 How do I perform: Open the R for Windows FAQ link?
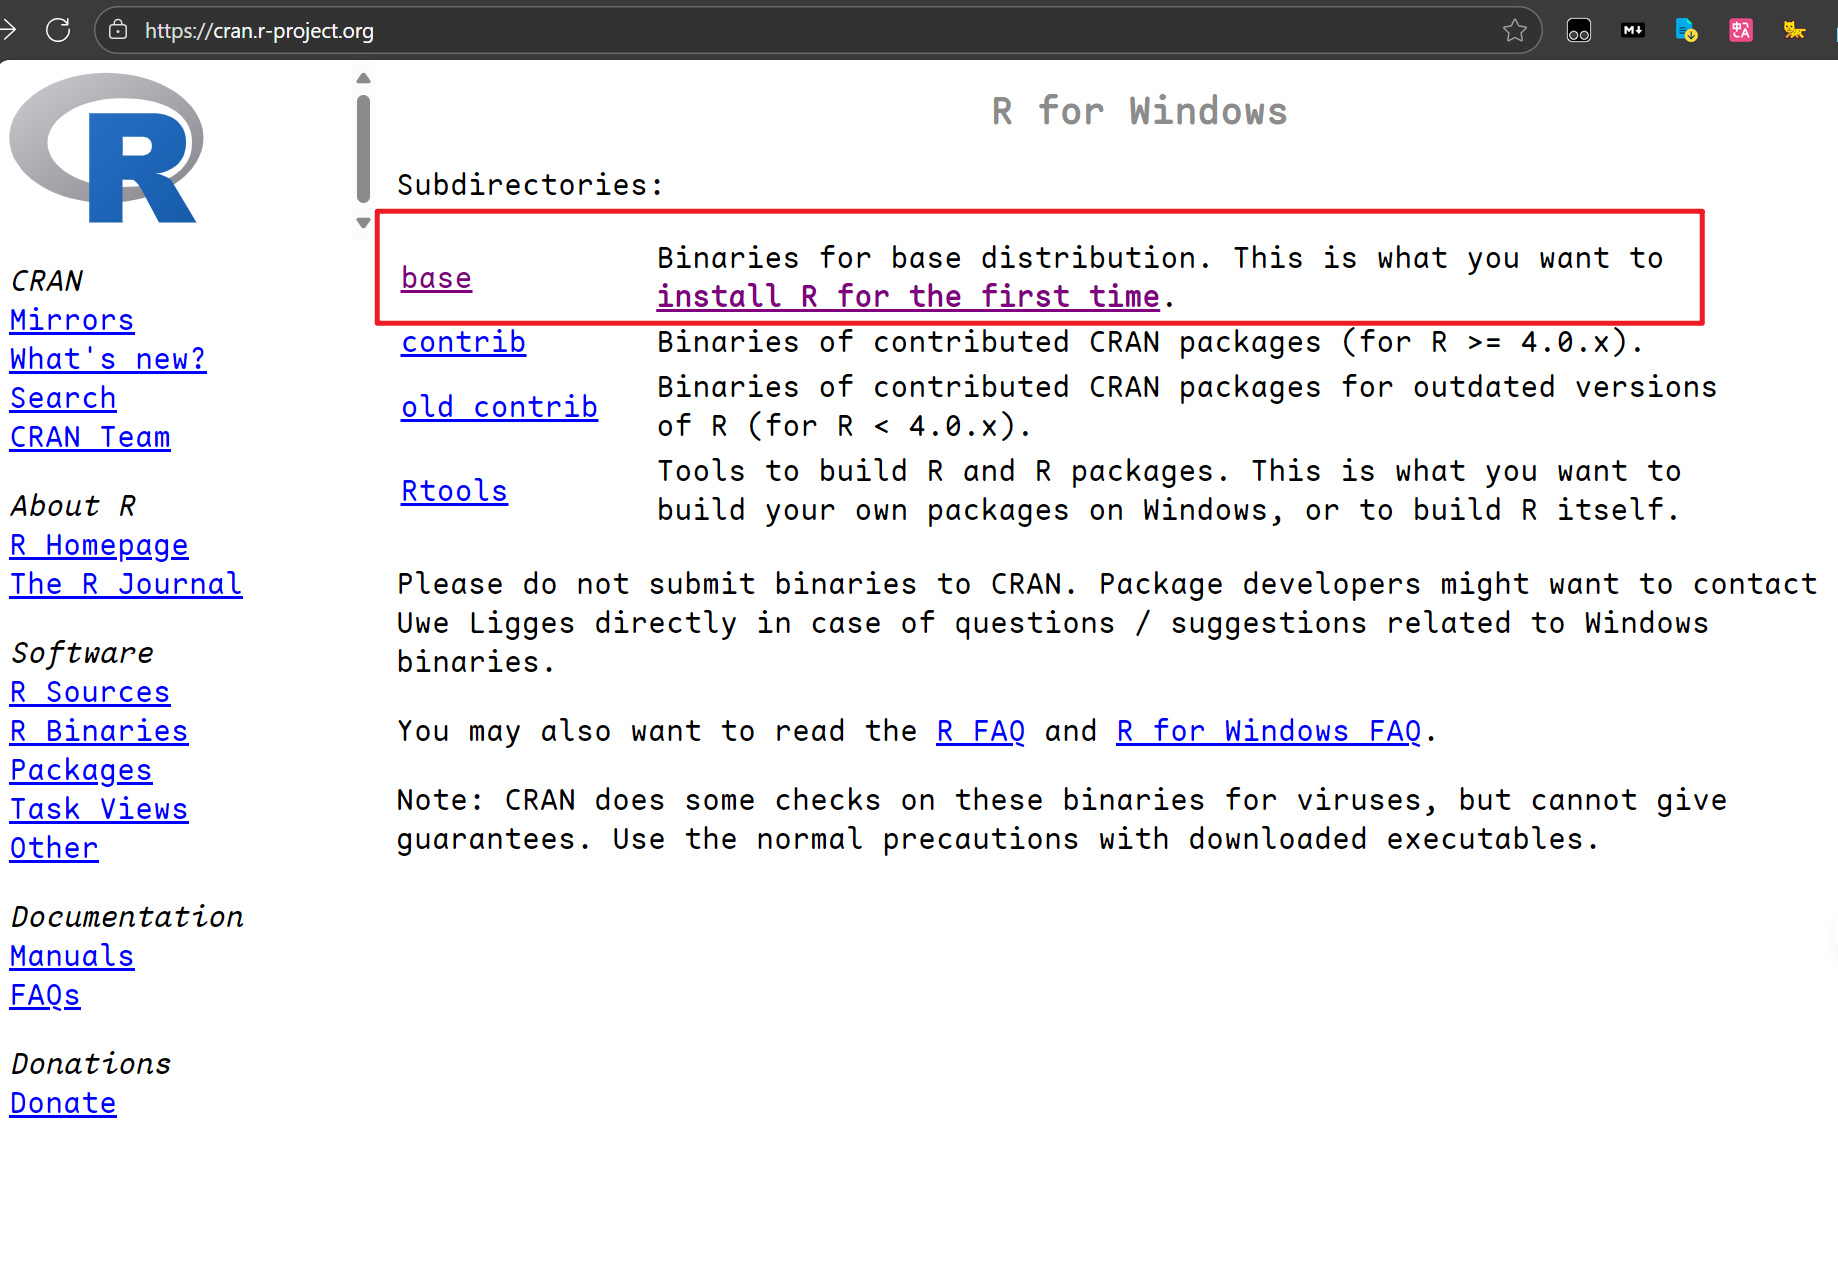point(1269,731)
